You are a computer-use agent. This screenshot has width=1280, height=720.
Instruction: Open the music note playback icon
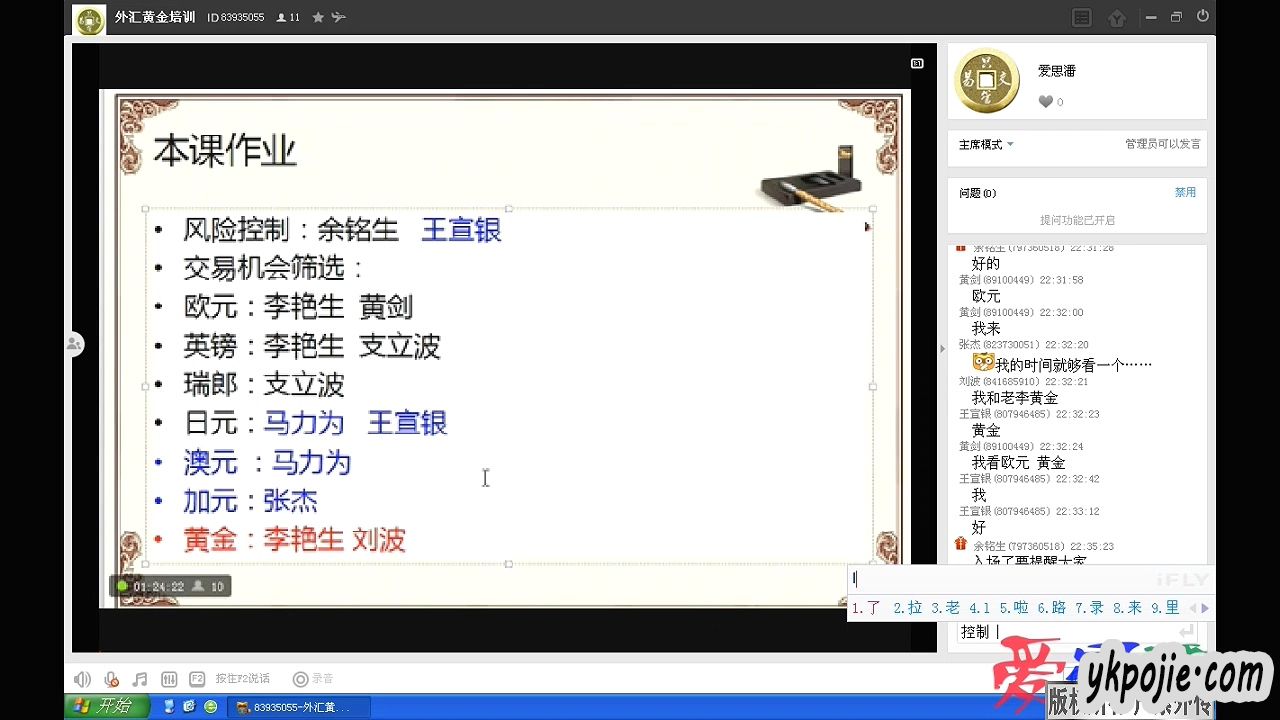(x=140, y=679)
